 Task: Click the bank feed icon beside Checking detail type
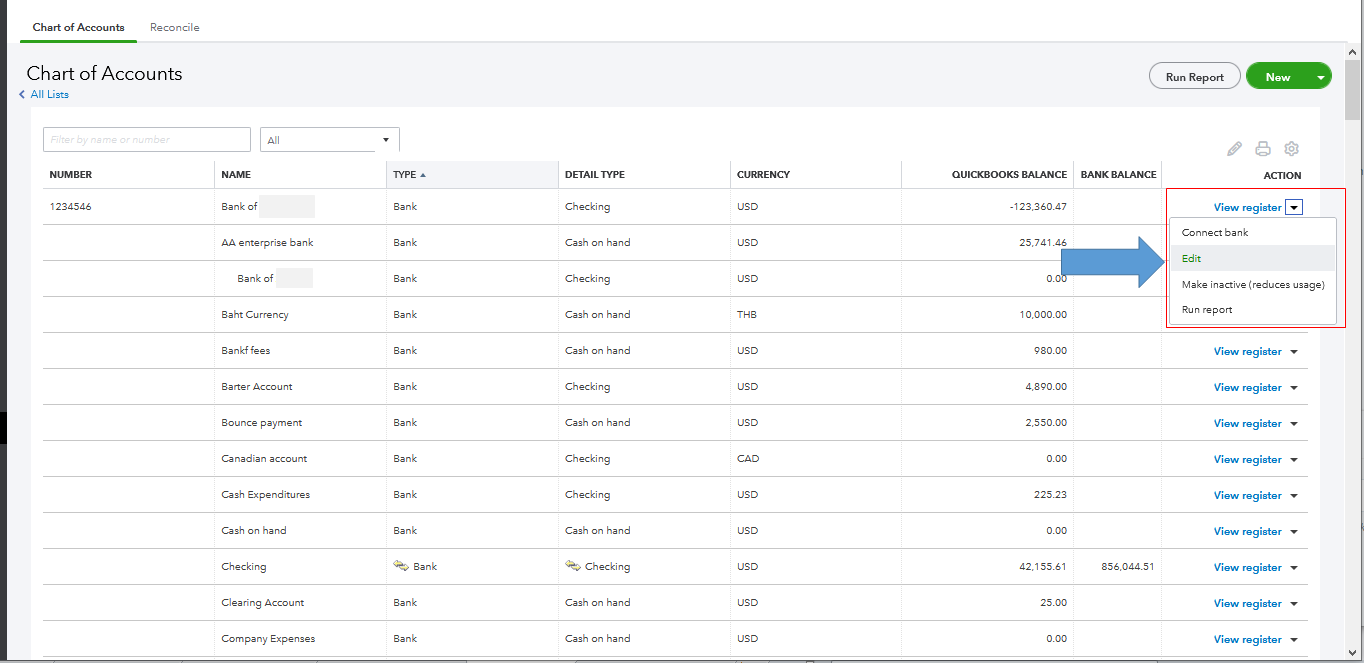click(573, 566)
